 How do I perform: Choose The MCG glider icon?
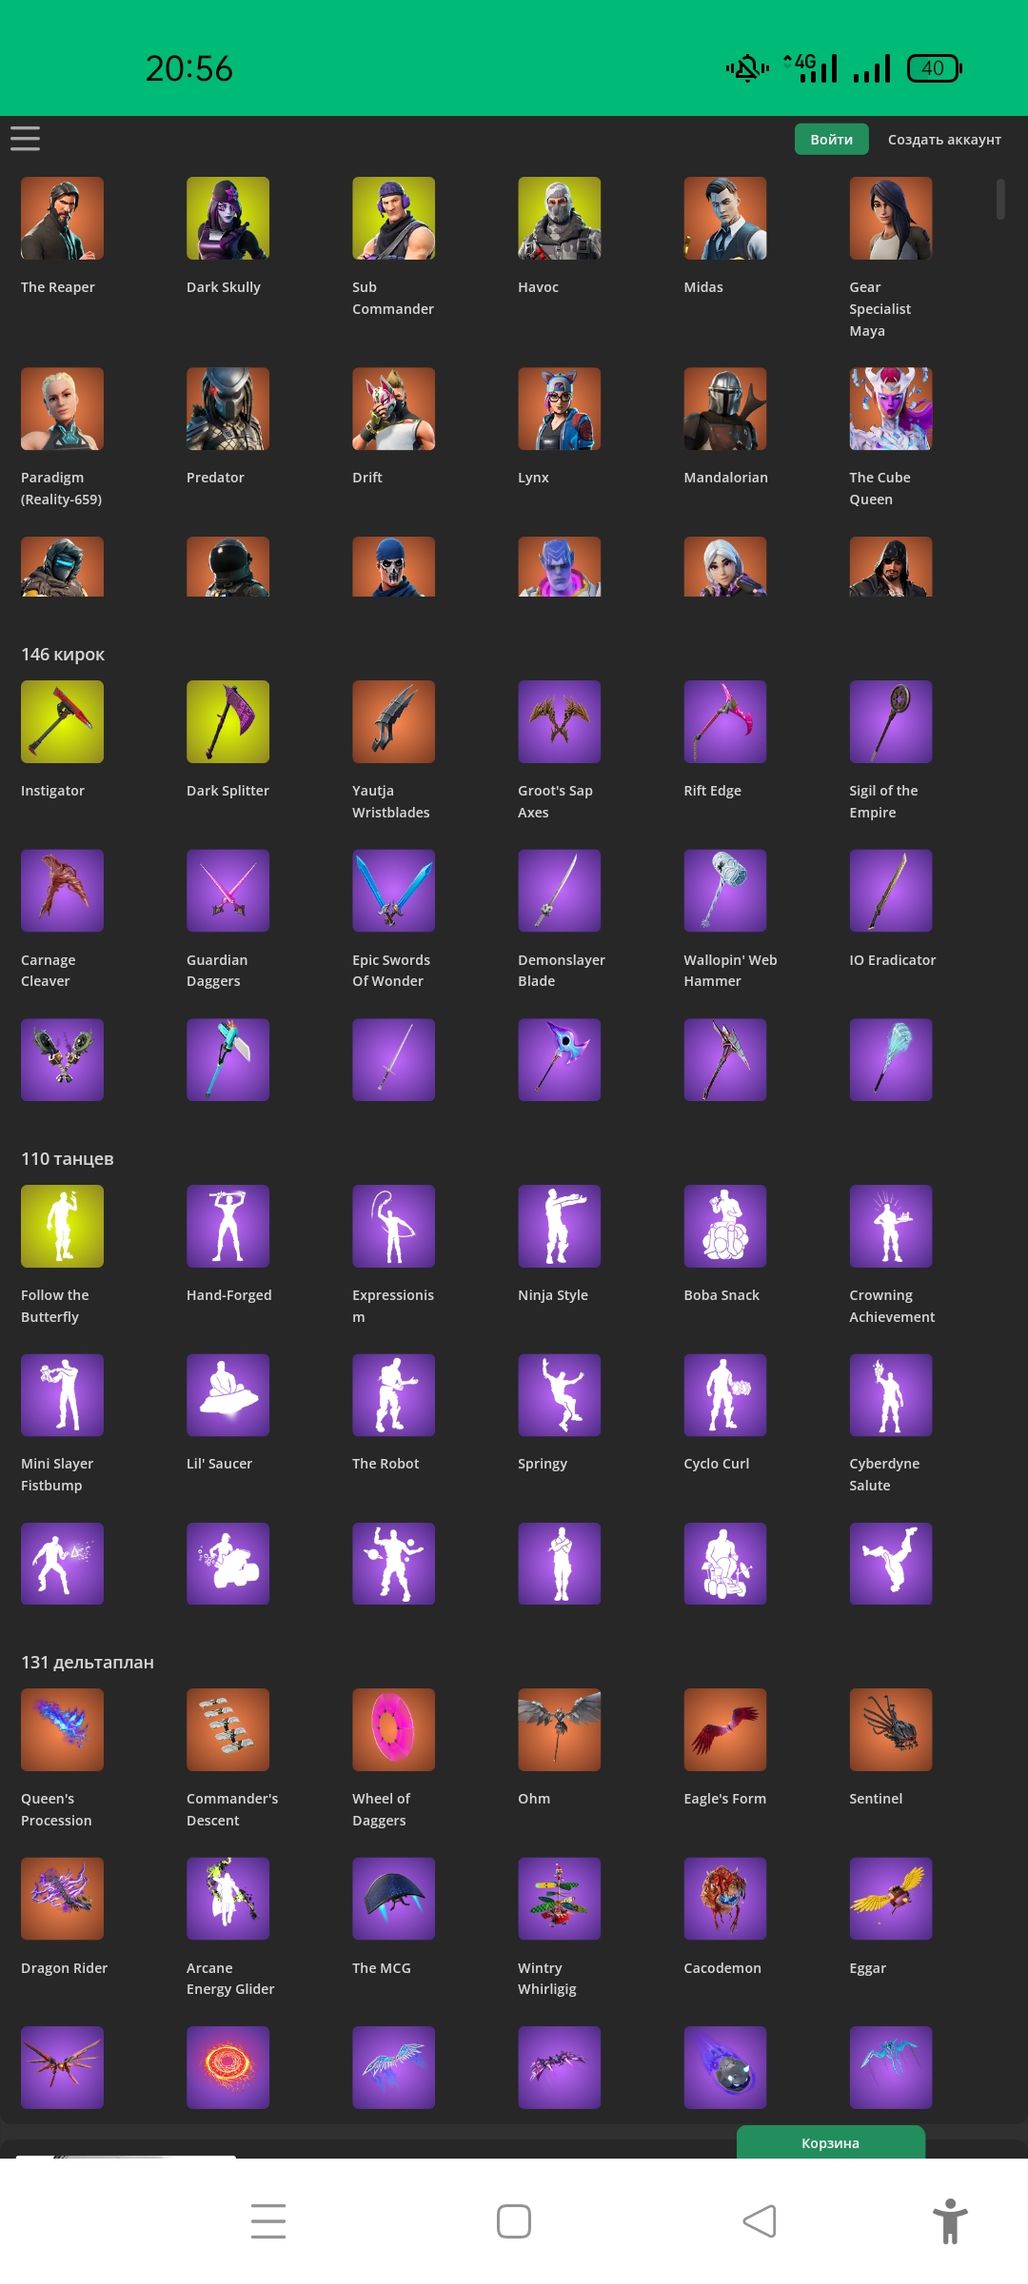point(393,1899)
